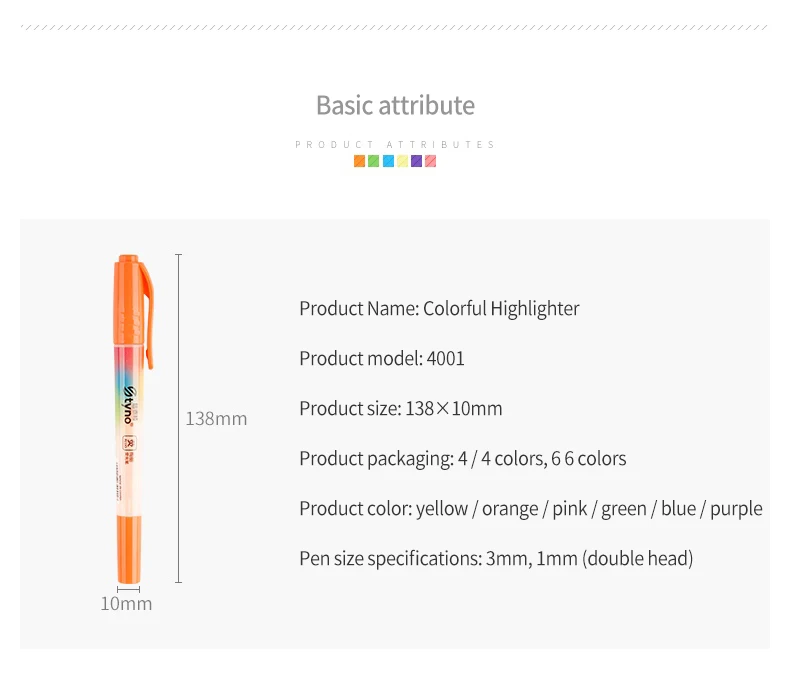Click the orange color square
Viewport: 790px width, 690px height.
(359, 161)
